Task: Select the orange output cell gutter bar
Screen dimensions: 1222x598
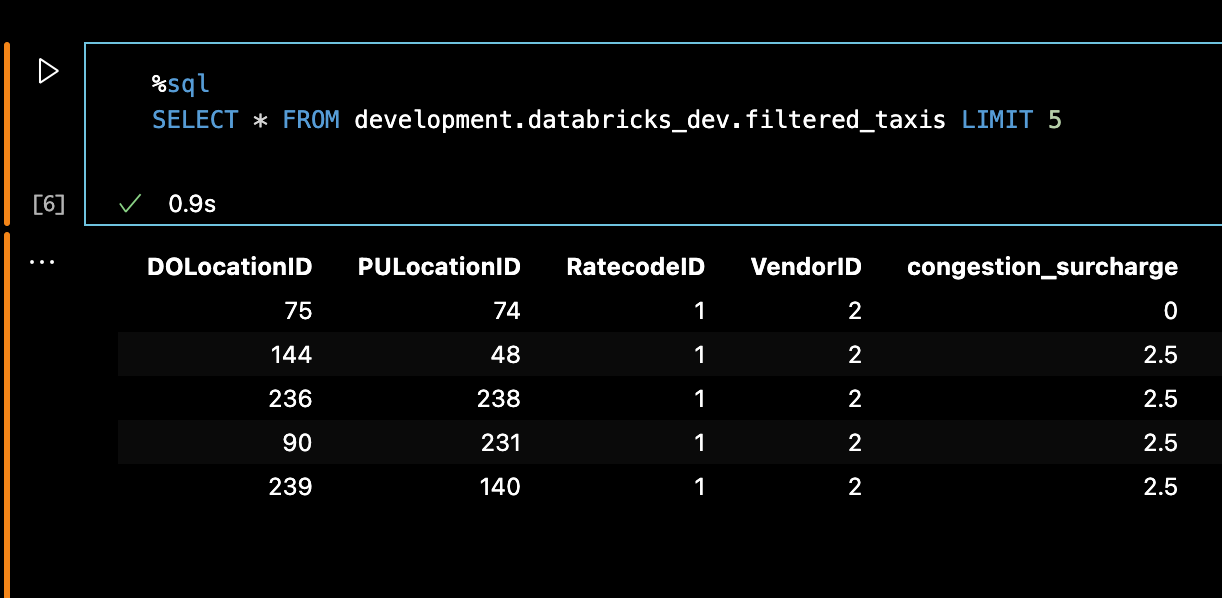Action: [x=8, y=400]
